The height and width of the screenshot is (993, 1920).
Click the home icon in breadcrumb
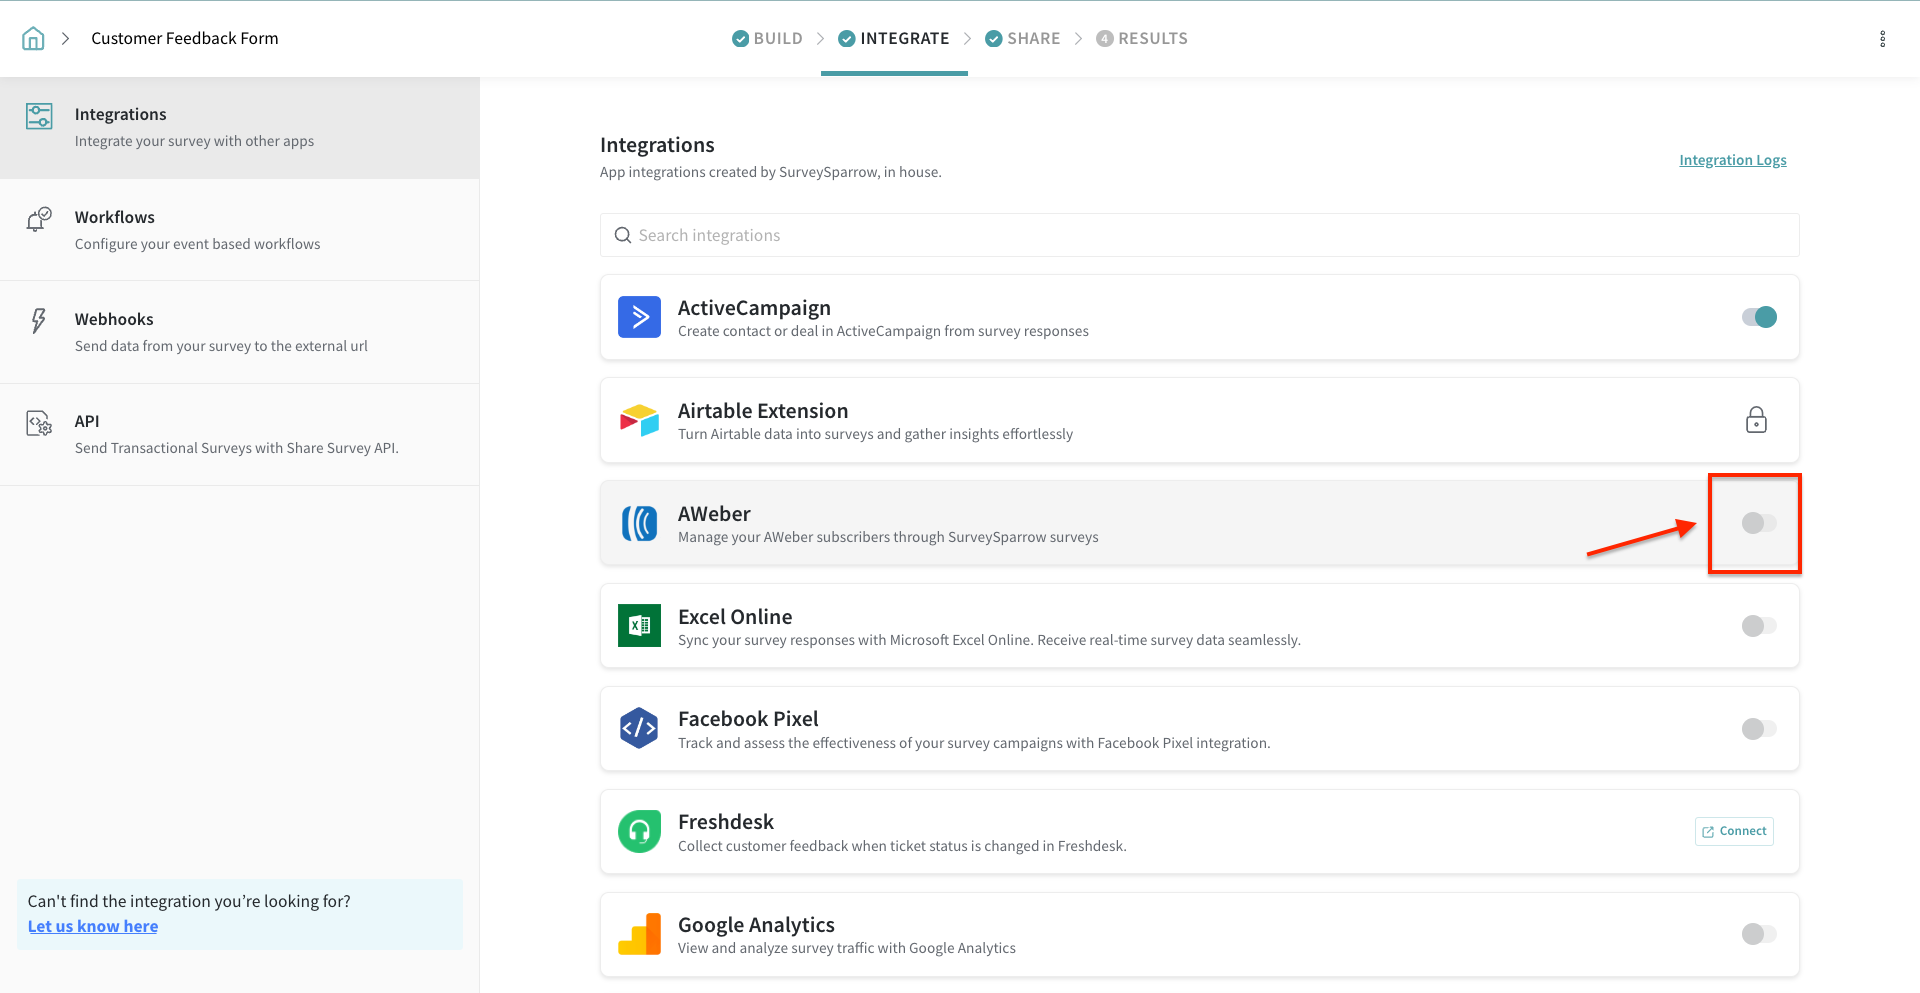[x=33, y=39]
